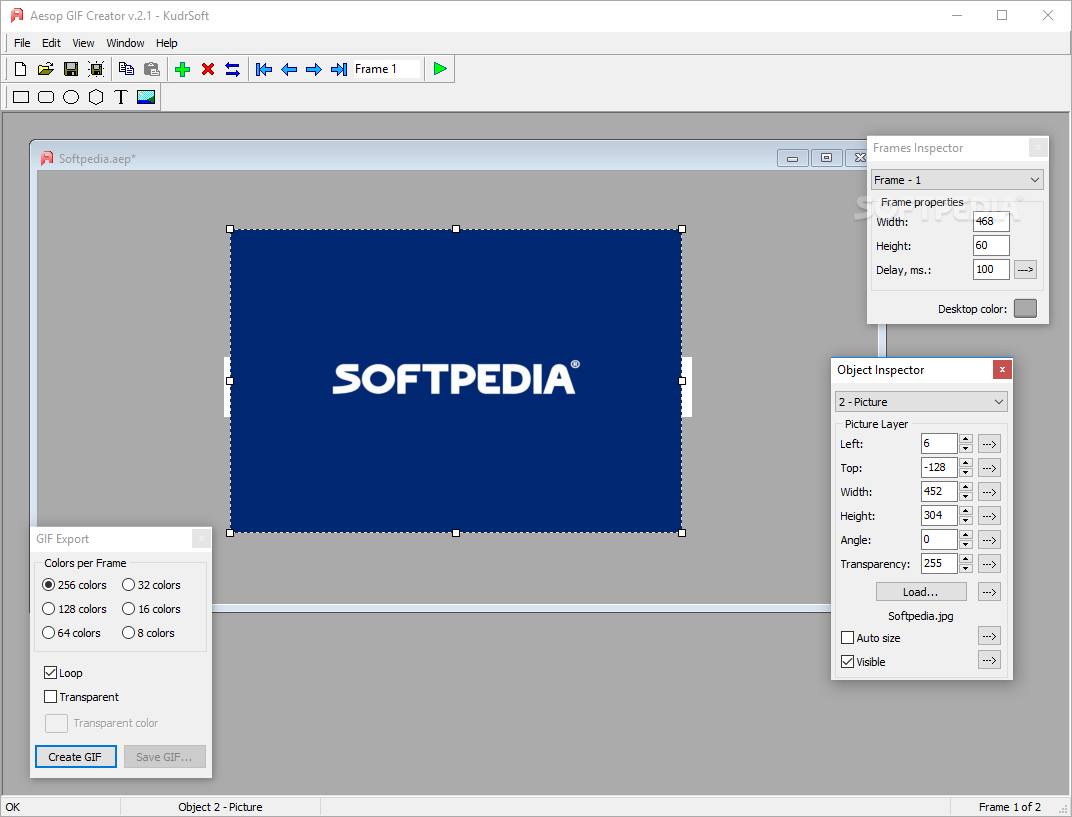Click the Load... picture button
The height and width of the screenshot is (817, 1072).
[x=921, y=592]
